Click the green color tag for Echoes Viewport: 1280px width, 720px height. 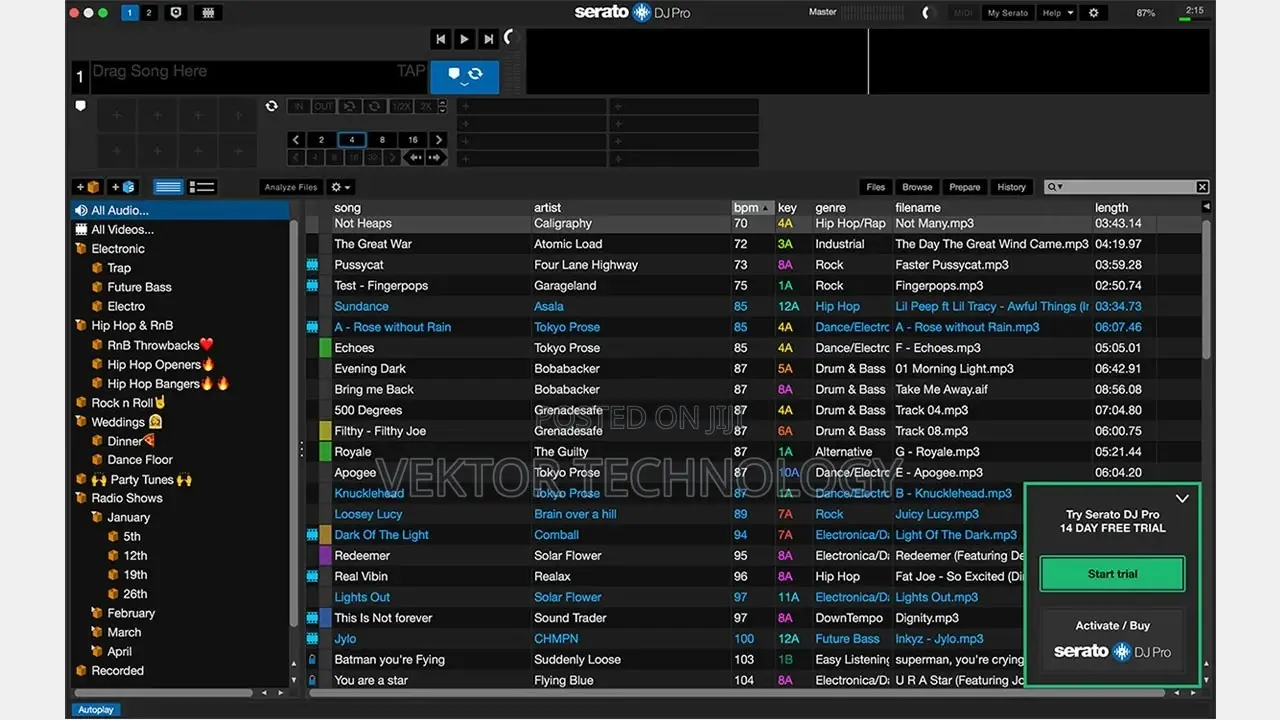point(325,348)
